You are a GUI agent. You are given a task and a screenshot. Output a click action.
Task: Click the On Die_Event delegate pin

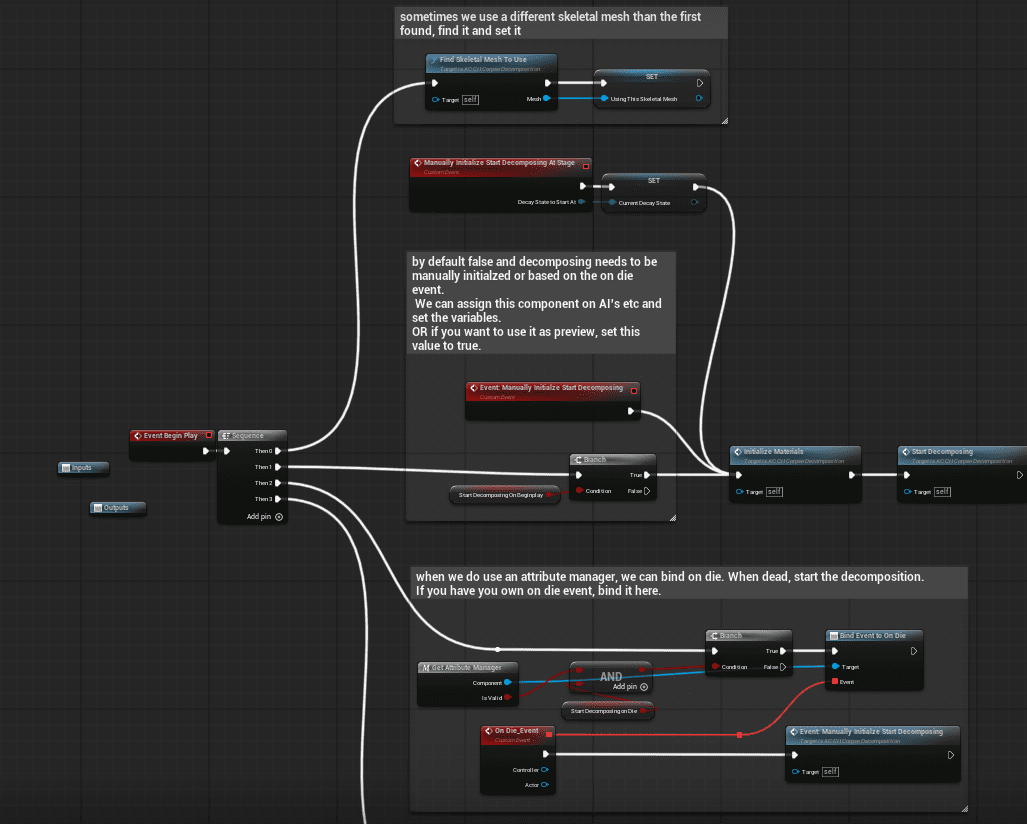coord(549,734)
